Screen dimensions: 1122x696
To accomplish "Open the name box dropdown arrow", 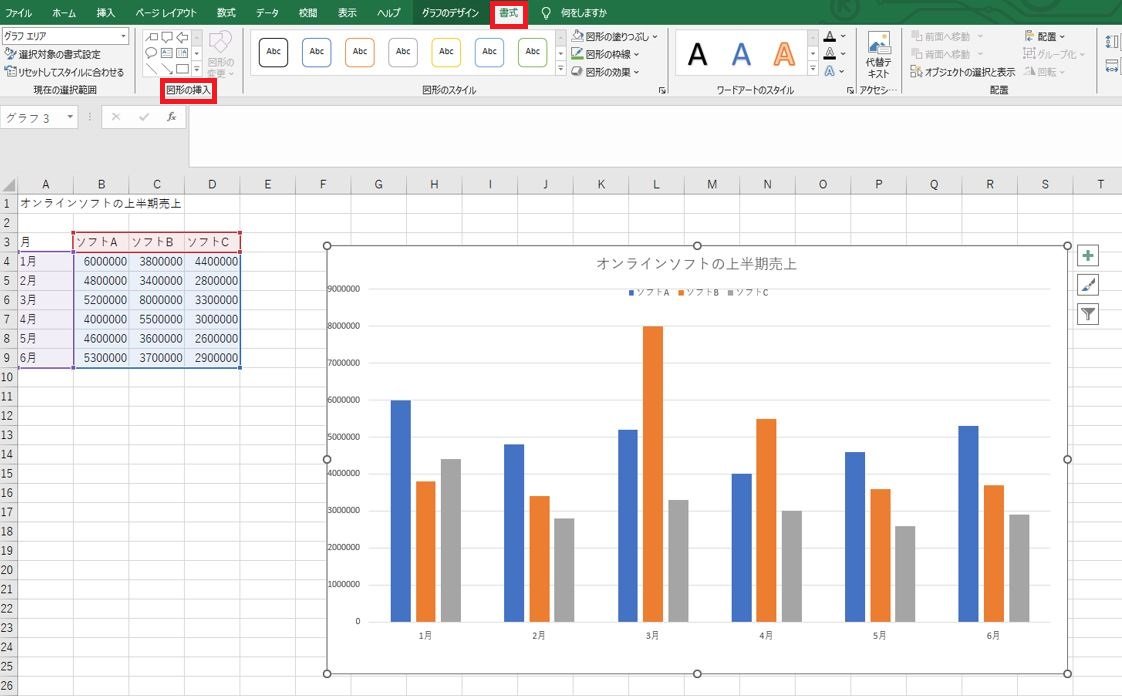I will pos(70,117).
